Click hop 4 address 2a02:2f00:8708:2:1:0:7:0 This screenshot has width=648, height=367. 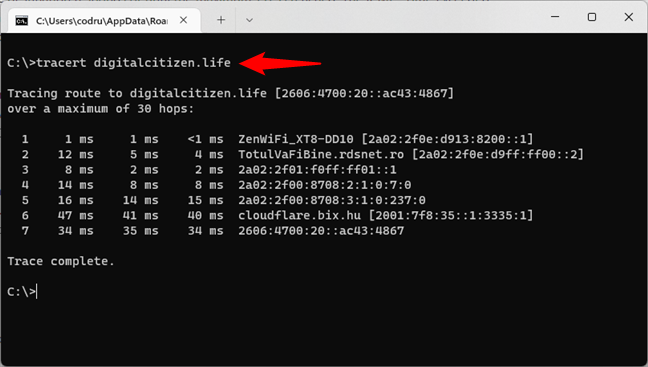[324, 185]
